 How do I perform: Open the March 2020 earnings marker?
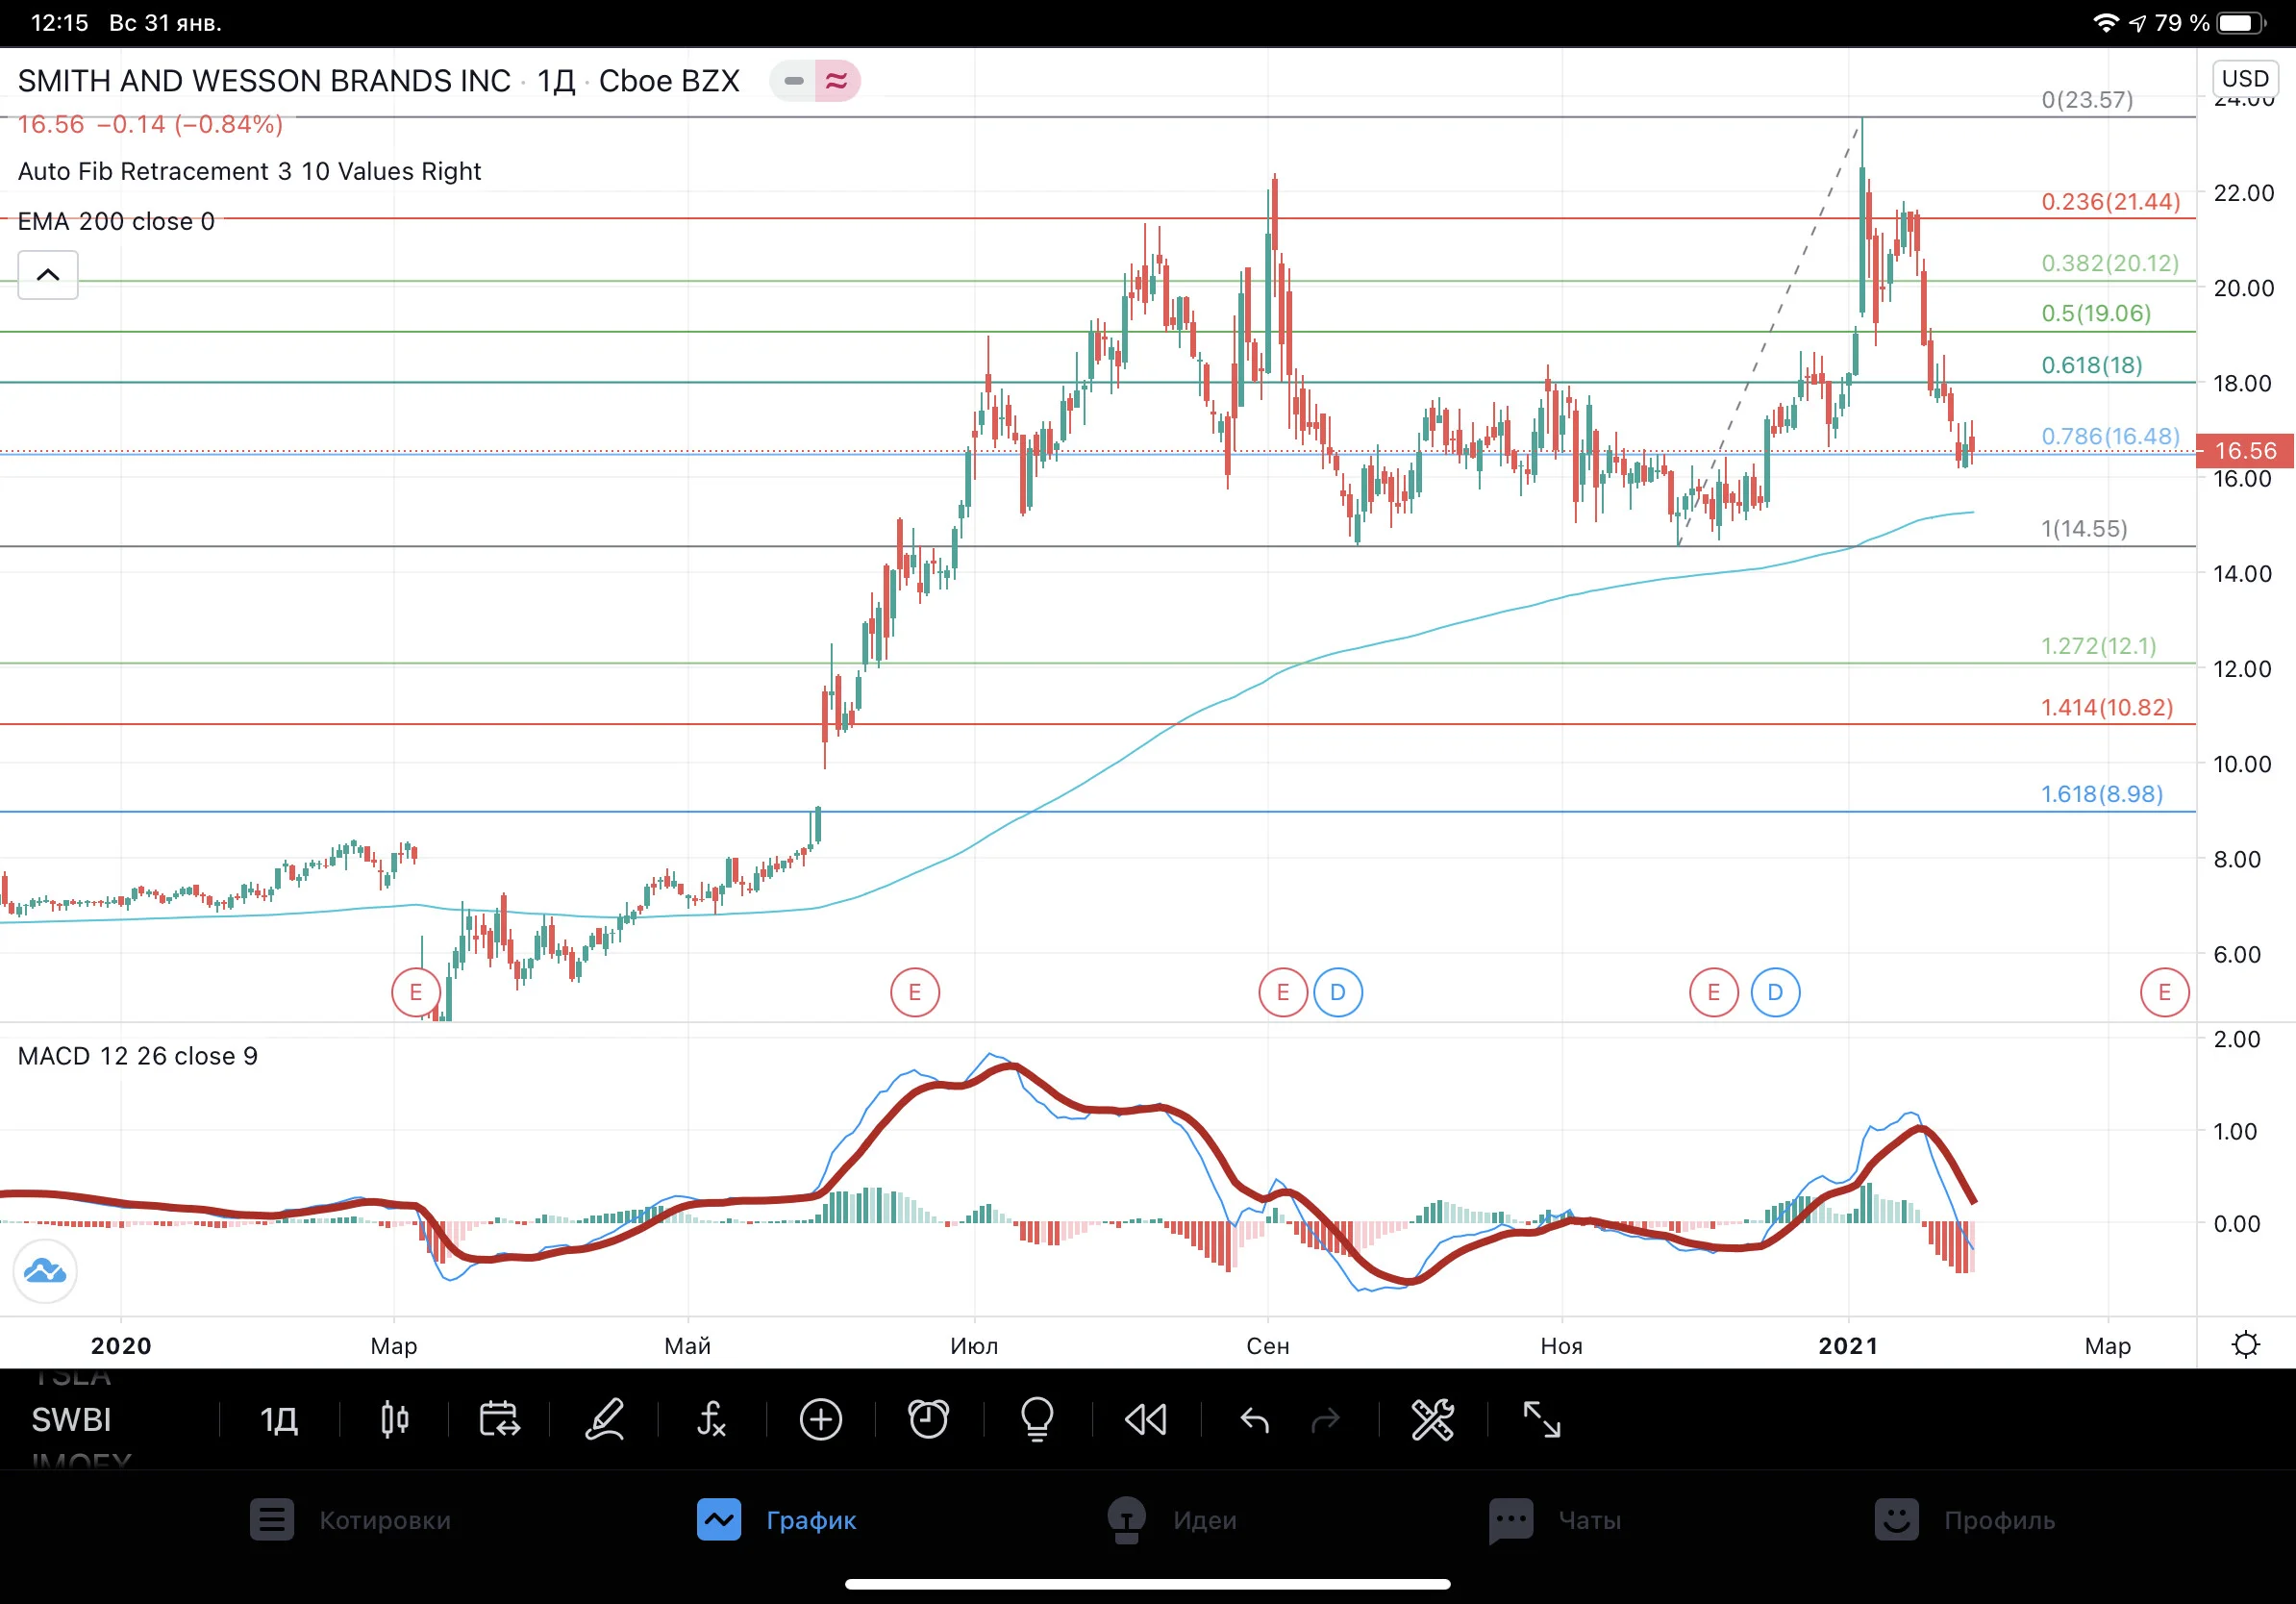tap(416, 992)
